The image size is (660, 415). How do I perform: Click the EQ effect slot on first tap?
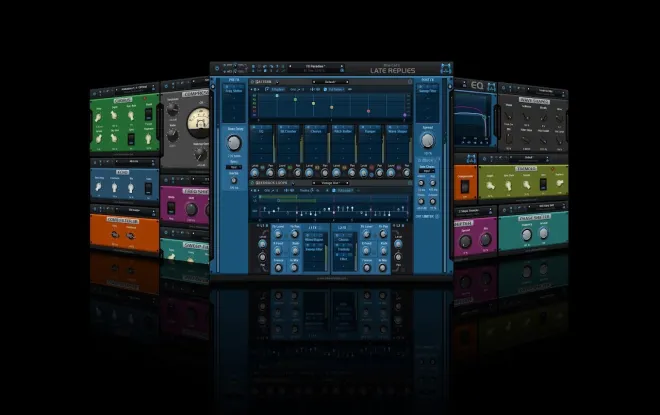261,131
